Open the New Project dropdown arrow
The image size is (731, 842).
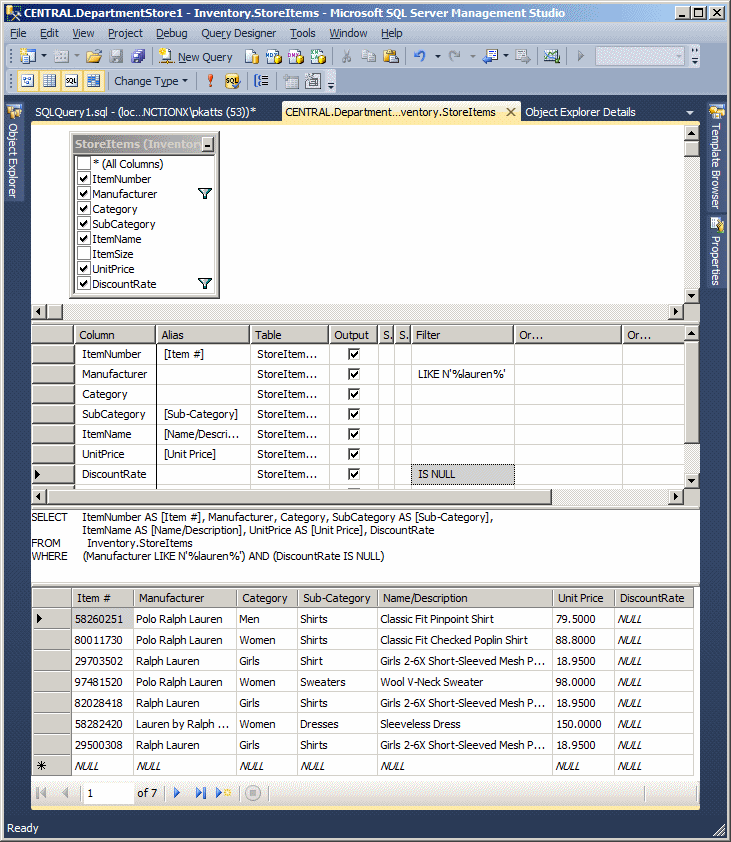[44, 56]
